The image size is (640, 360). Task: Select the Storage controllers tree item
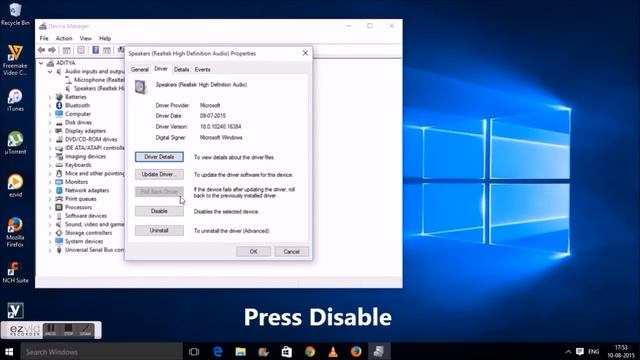click(89, 233)
